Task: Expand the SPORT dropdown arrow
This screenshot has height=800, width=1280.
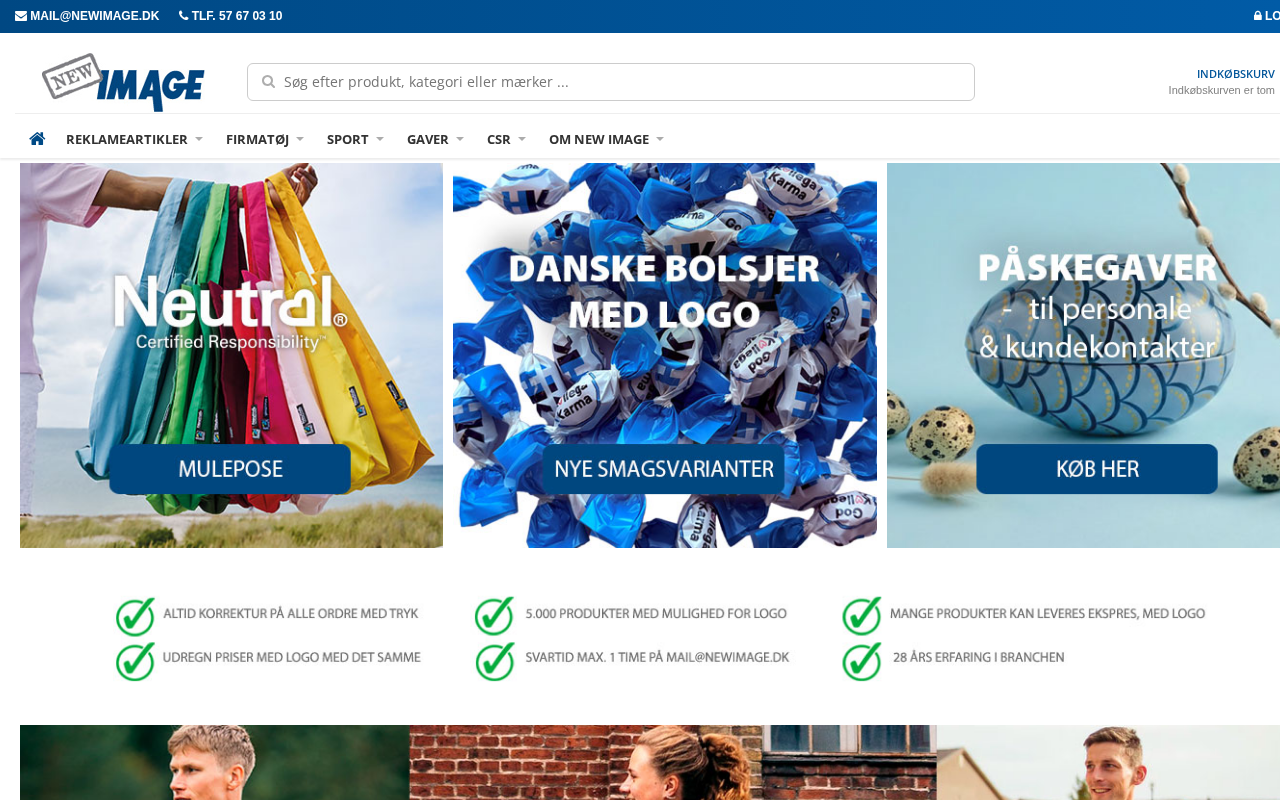Action: [x=380, y=139]
